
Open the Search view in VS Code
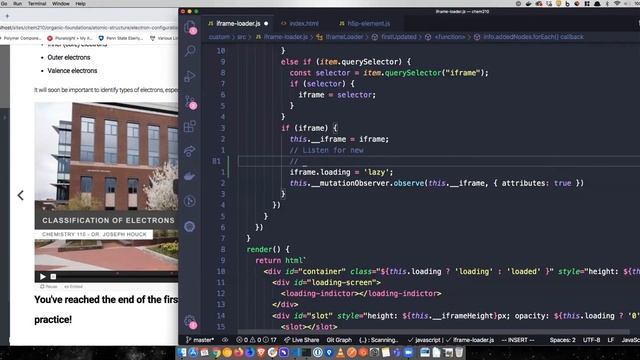(x=190, y=51)
